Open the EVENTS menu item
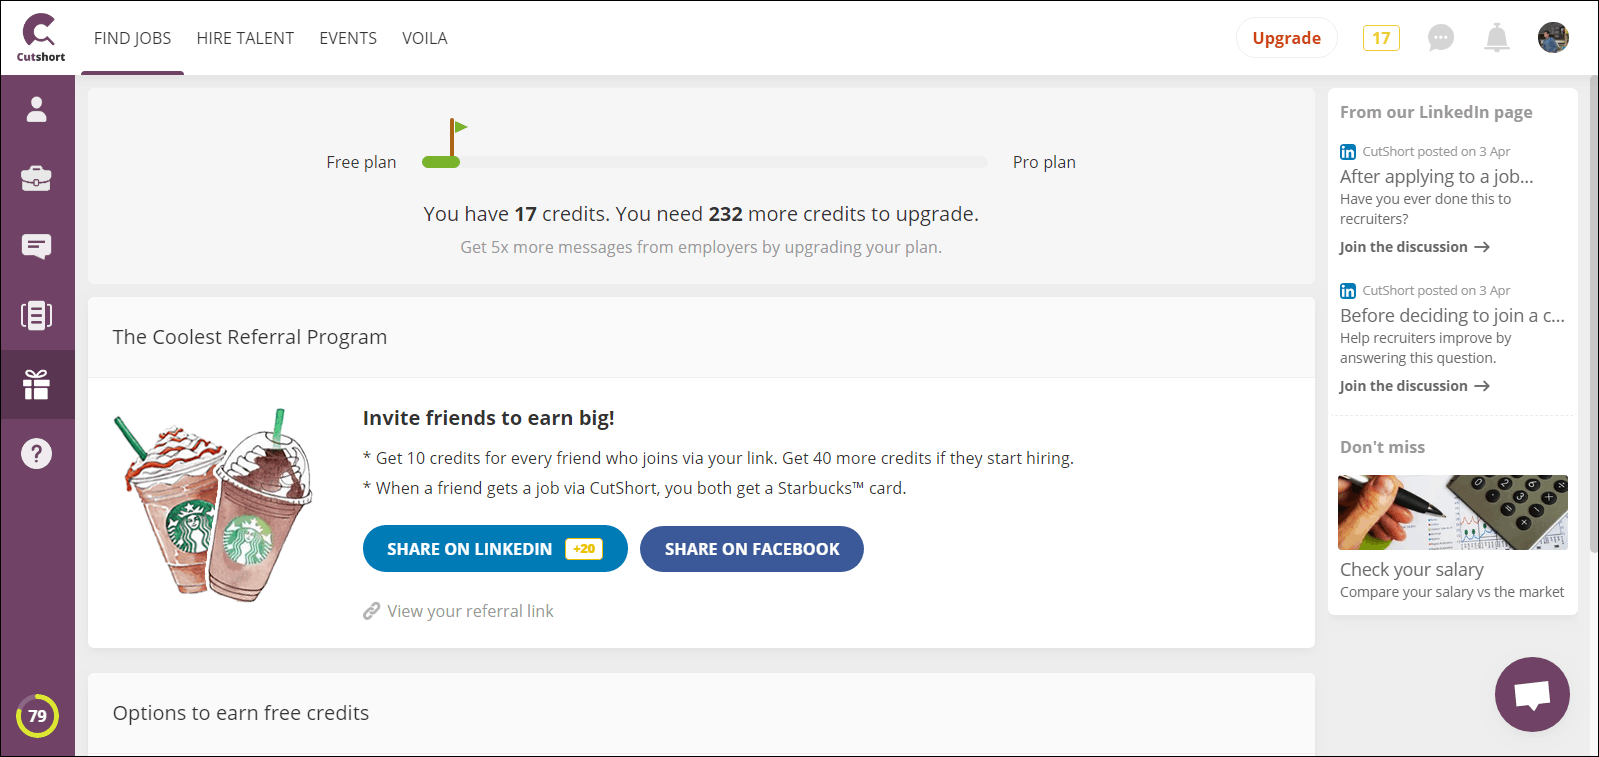This screenshot has height=757, width=1599. point(348,38)
